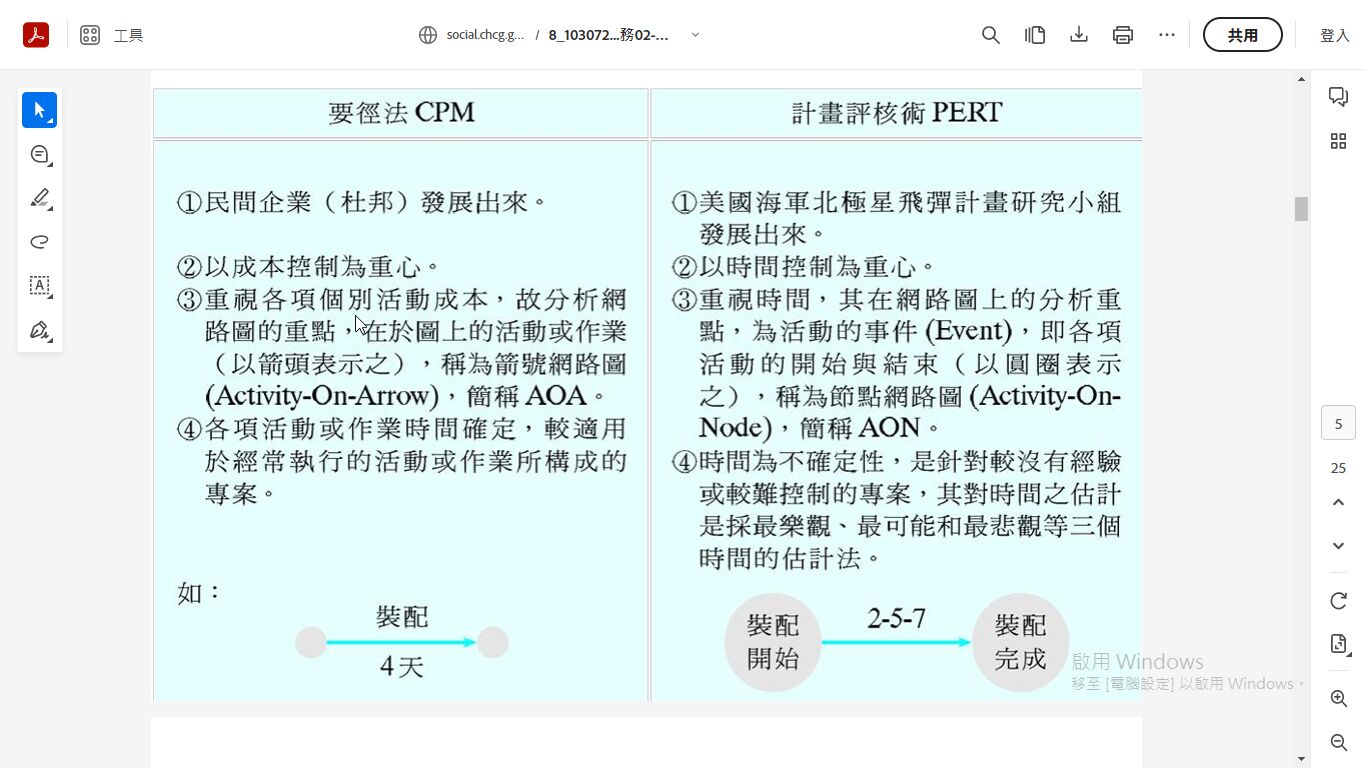Download the PDF file
This screenshot has width=1366, height=768.
click(x=1079, y=35)
